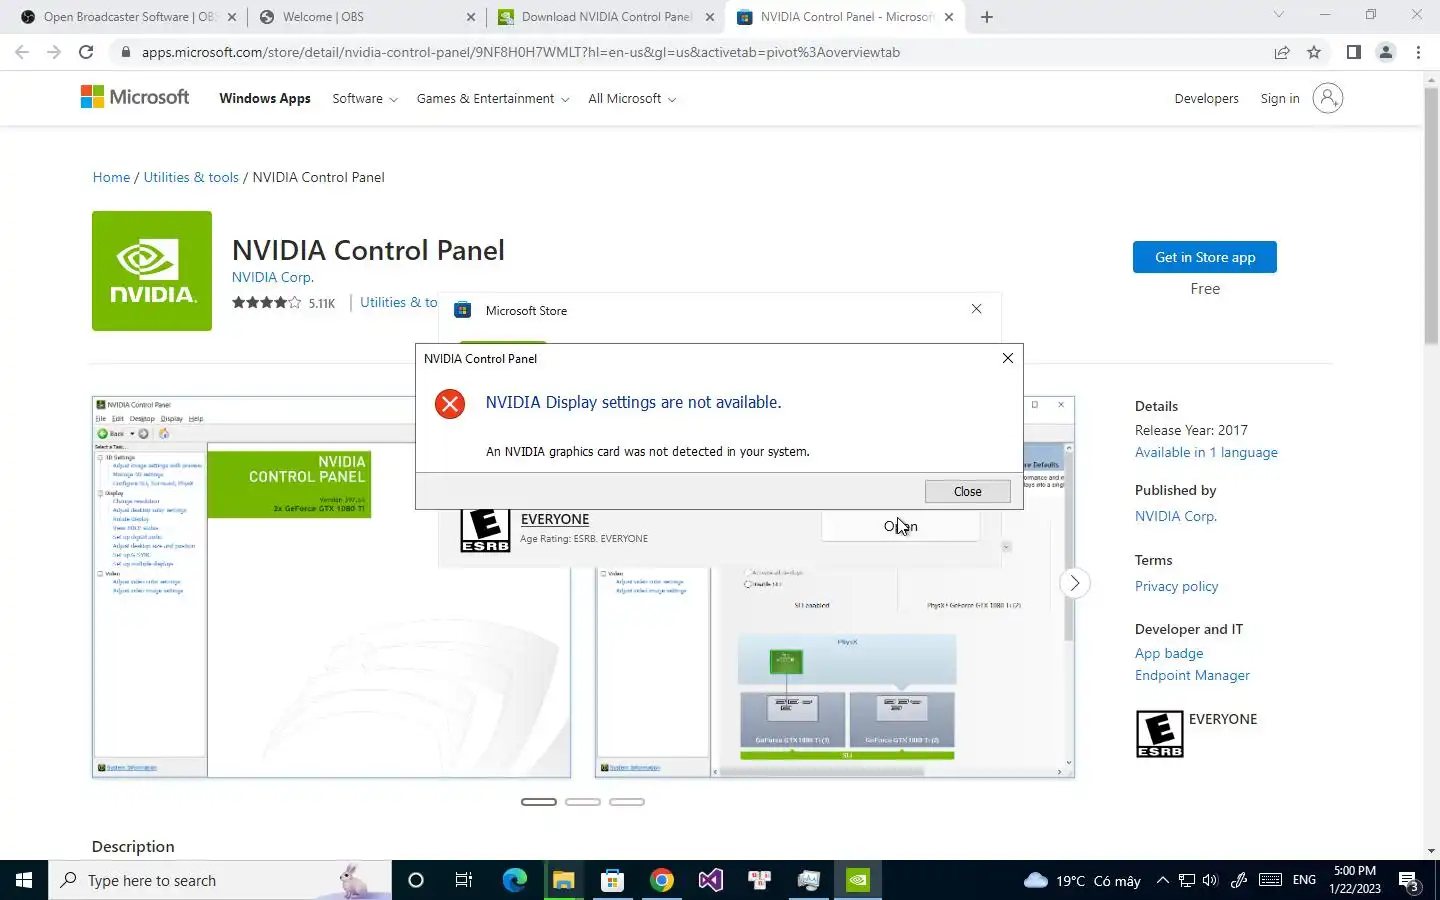The width and height of the screenshot is (1440, 900).
Task: Click the NVIDIA app logo image
Action: pos(152,271)
